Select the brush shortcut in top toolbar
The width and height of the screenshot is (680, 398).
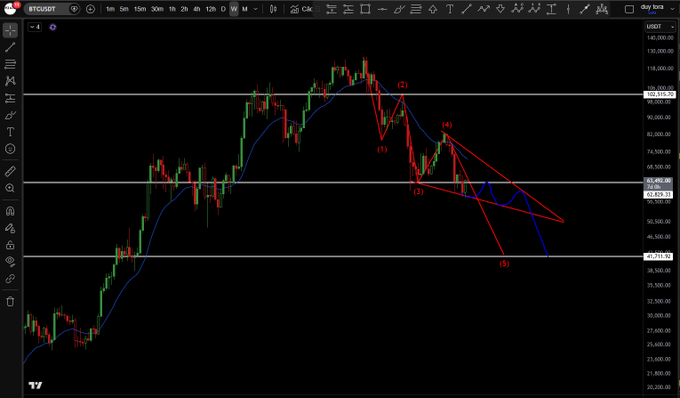tap(399, 9)
